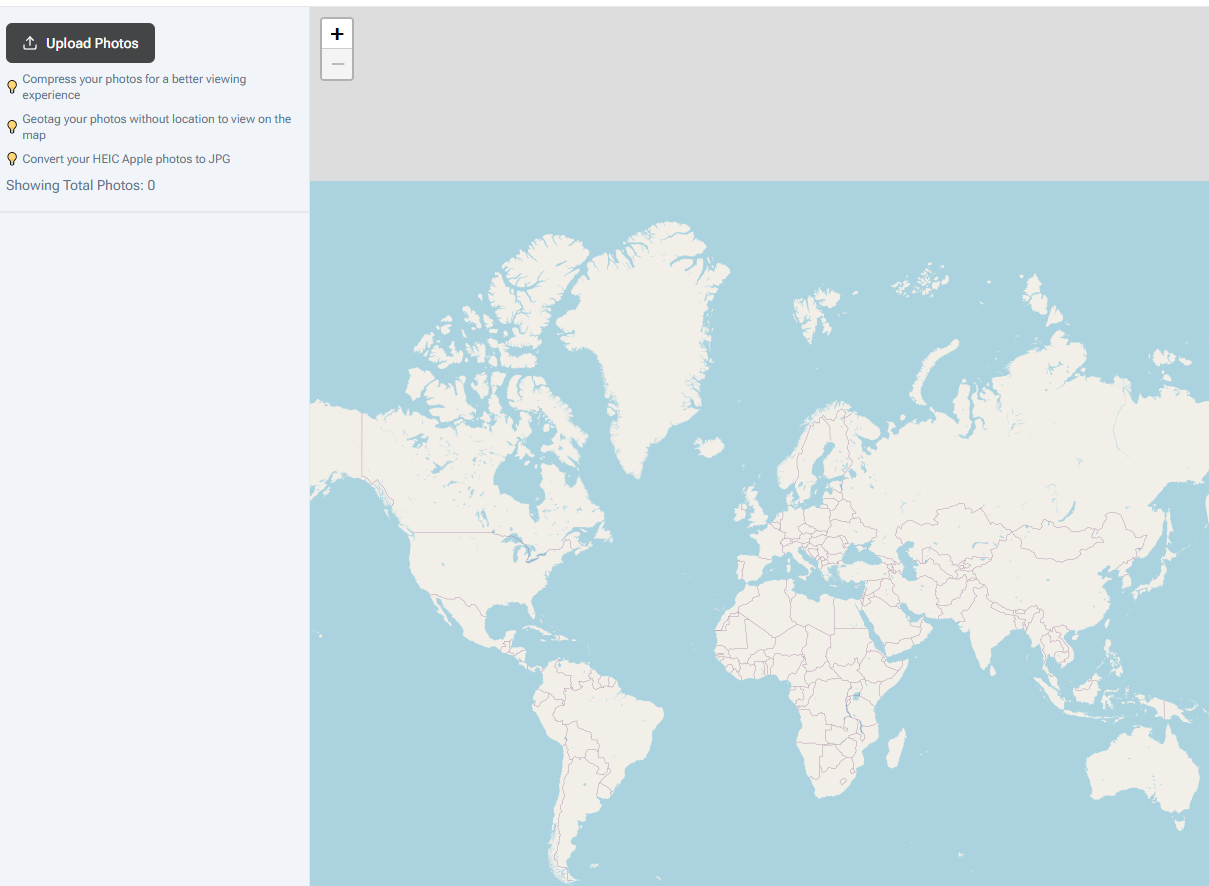Zoom in using the plus icon

(336, 33)
